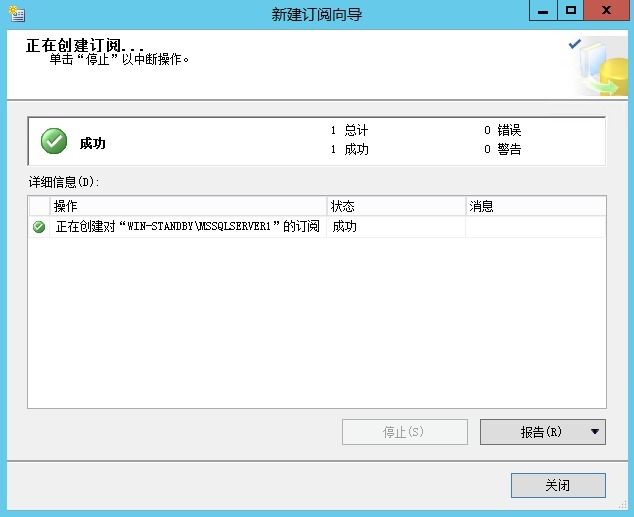Click the 停止(S) button
This screenshot has height=517, width=634.
404,432
